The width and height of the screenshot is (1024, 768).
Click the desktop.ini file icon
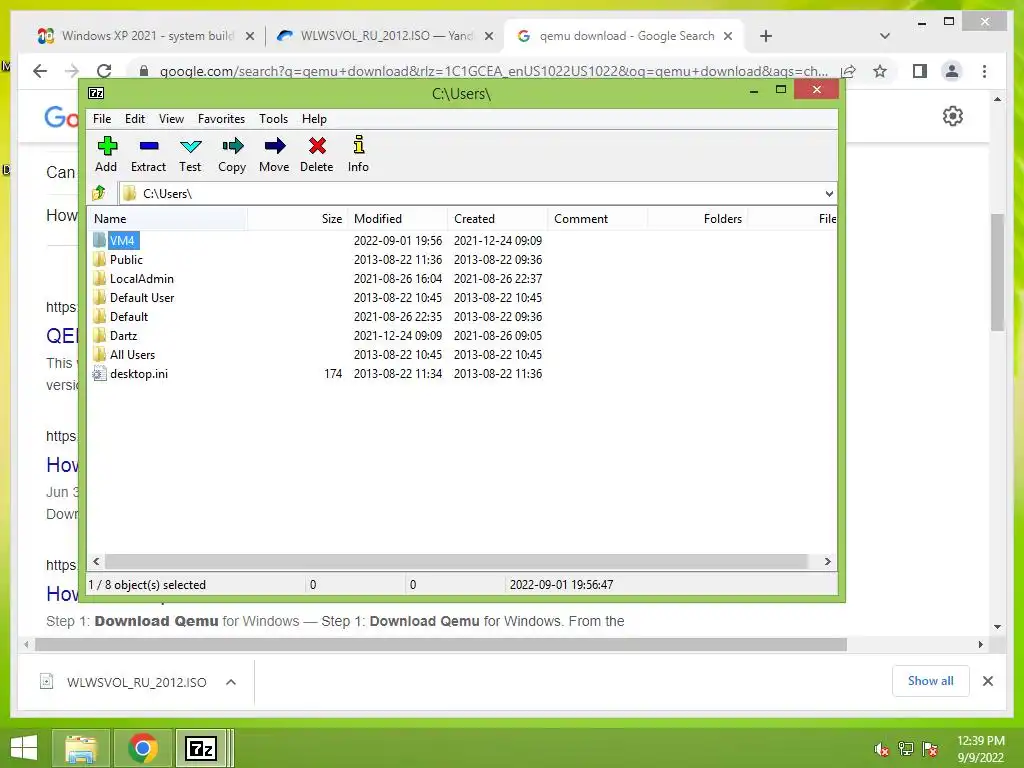(99, 374)
